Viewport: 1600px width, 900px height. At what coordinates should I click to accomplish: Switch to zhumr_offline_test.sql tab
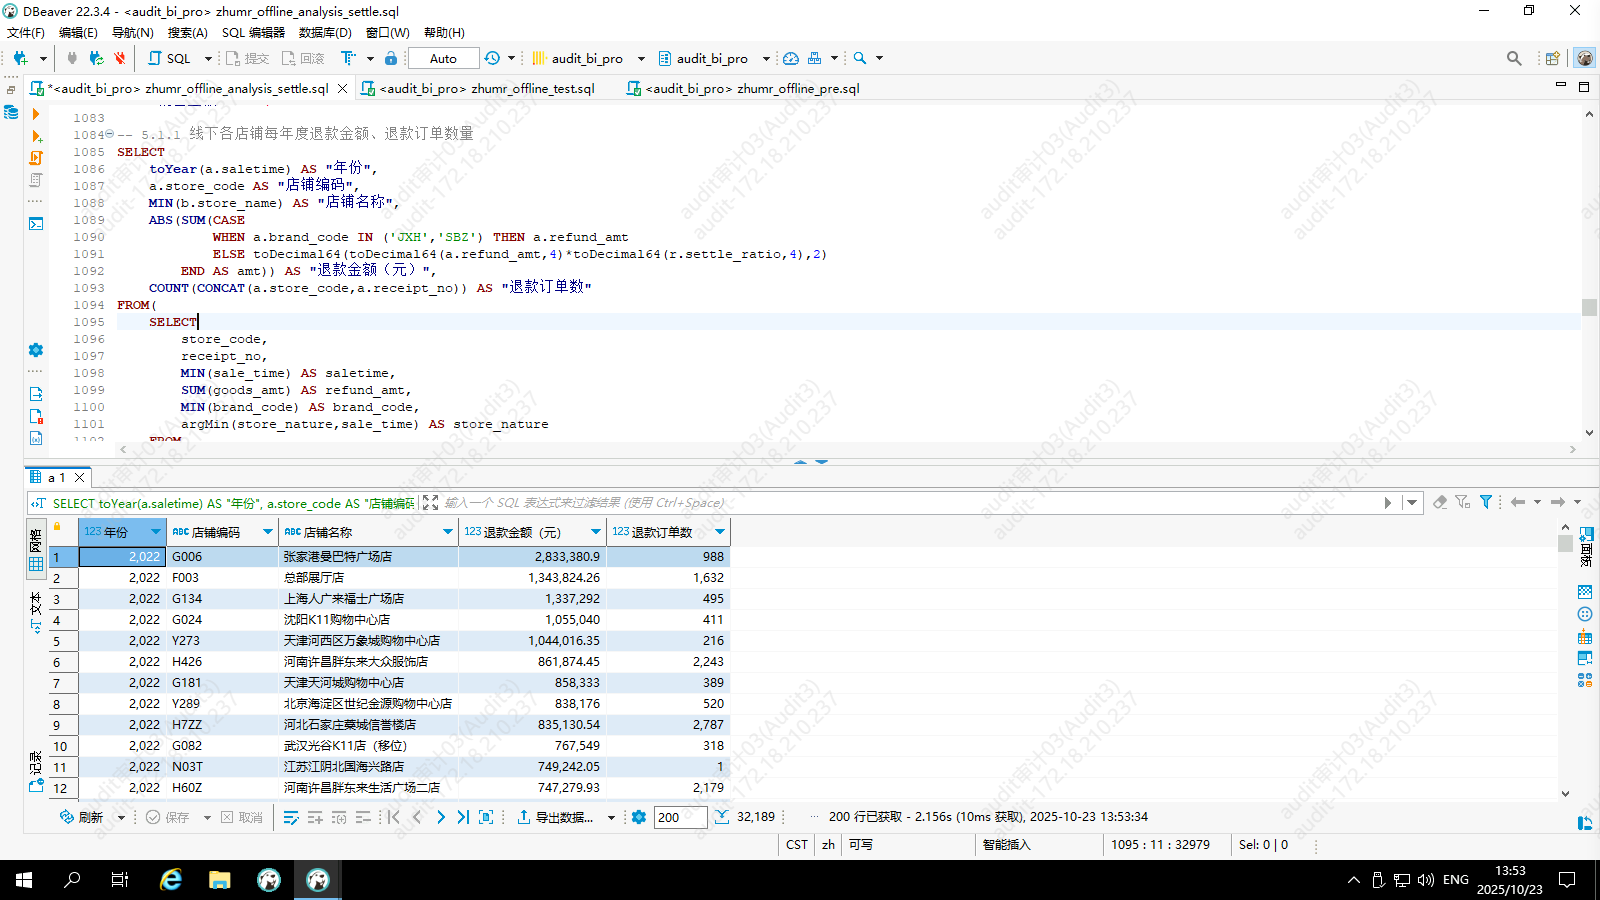pyautogui.click(x=486, y=88)
